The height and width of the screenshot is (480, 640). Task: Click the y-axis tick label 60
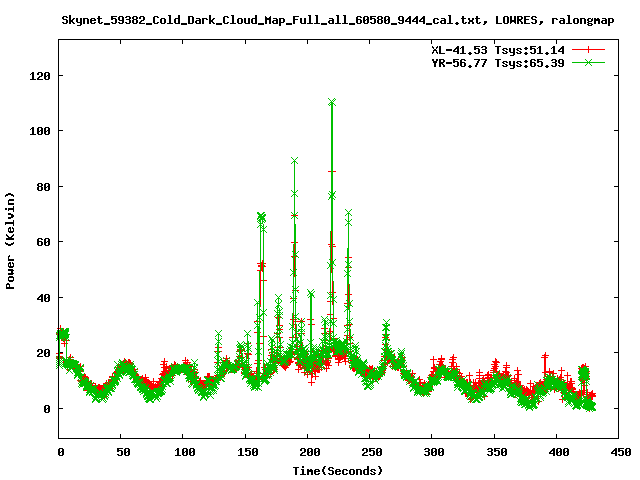point(43,242)
